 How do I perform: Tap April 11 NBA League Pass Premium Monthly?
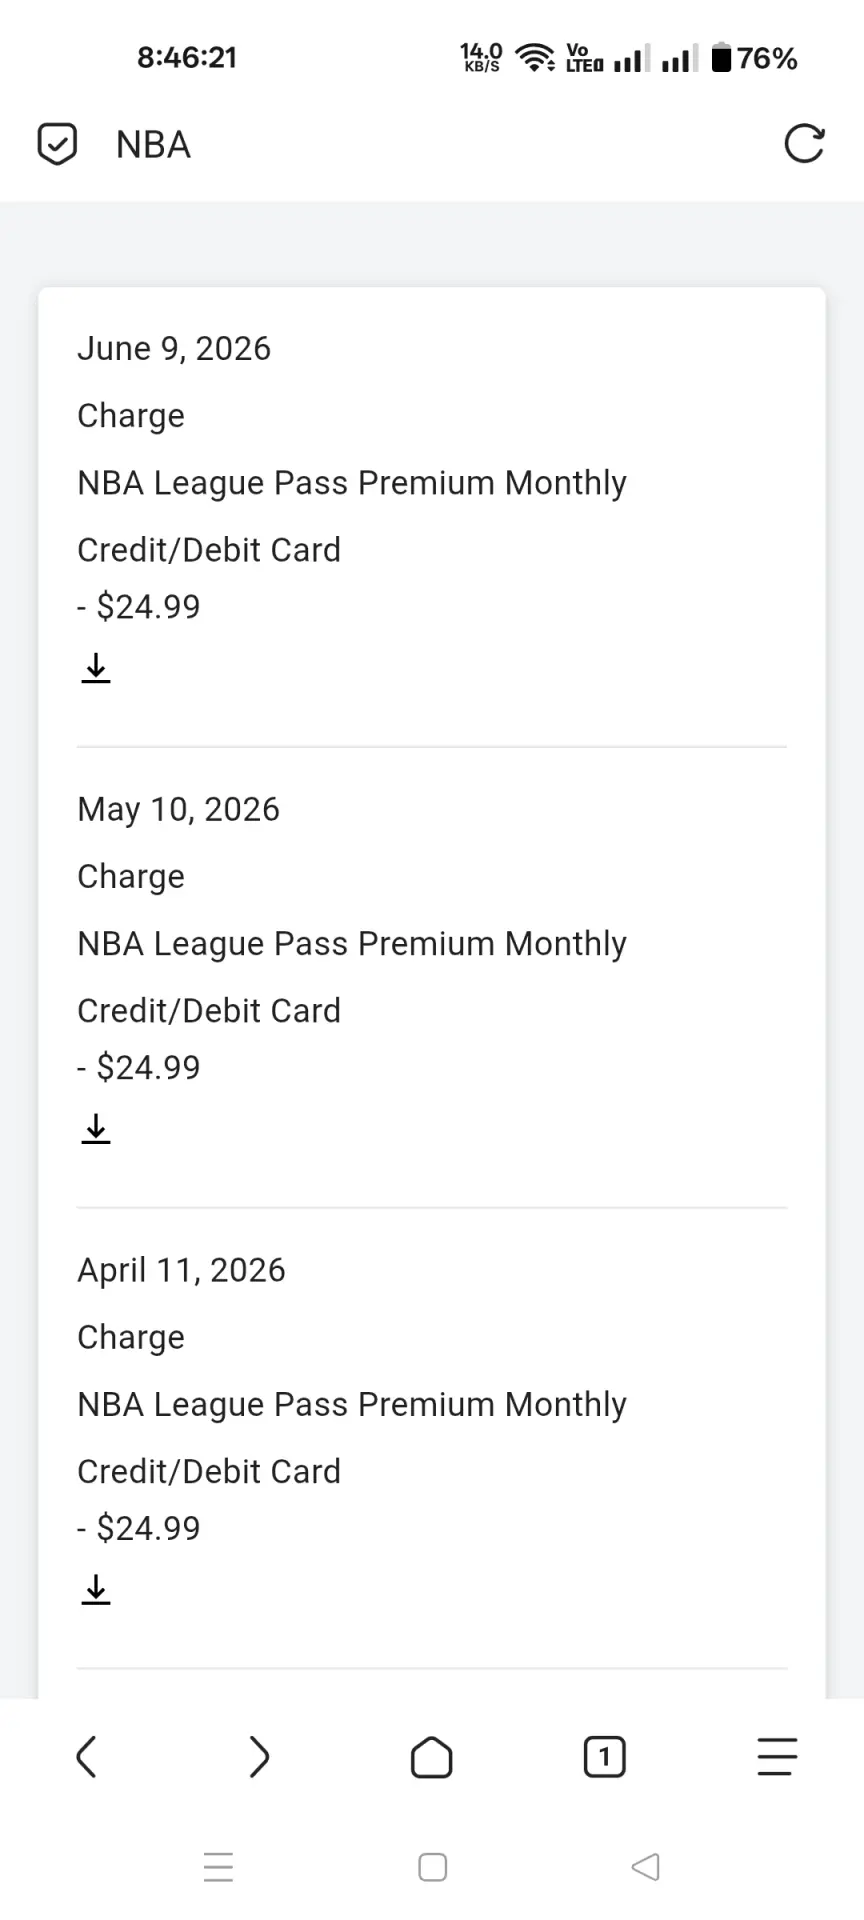pos(352,1405)
